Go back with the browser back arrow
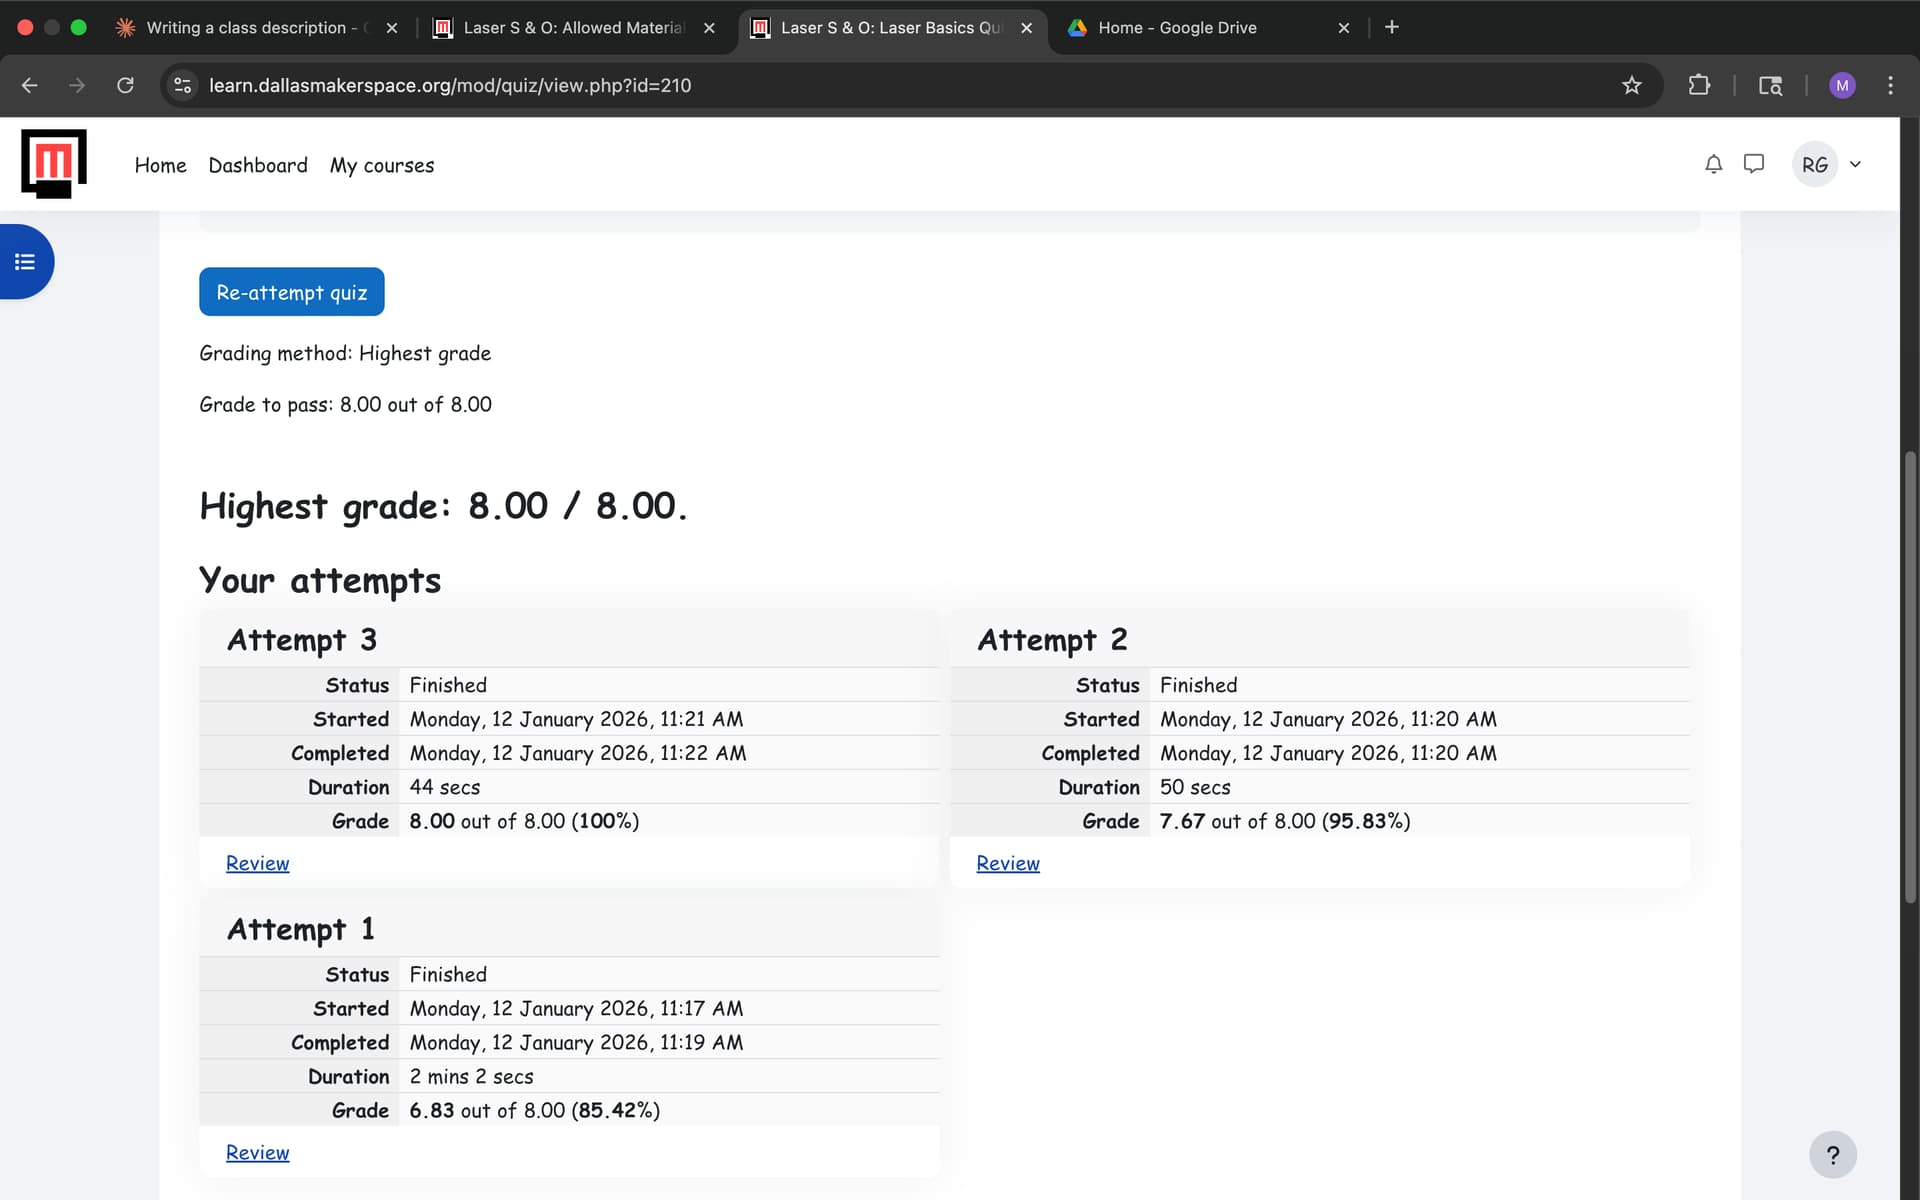This screenshot has height=1200, width=1920. coord(30,85)
